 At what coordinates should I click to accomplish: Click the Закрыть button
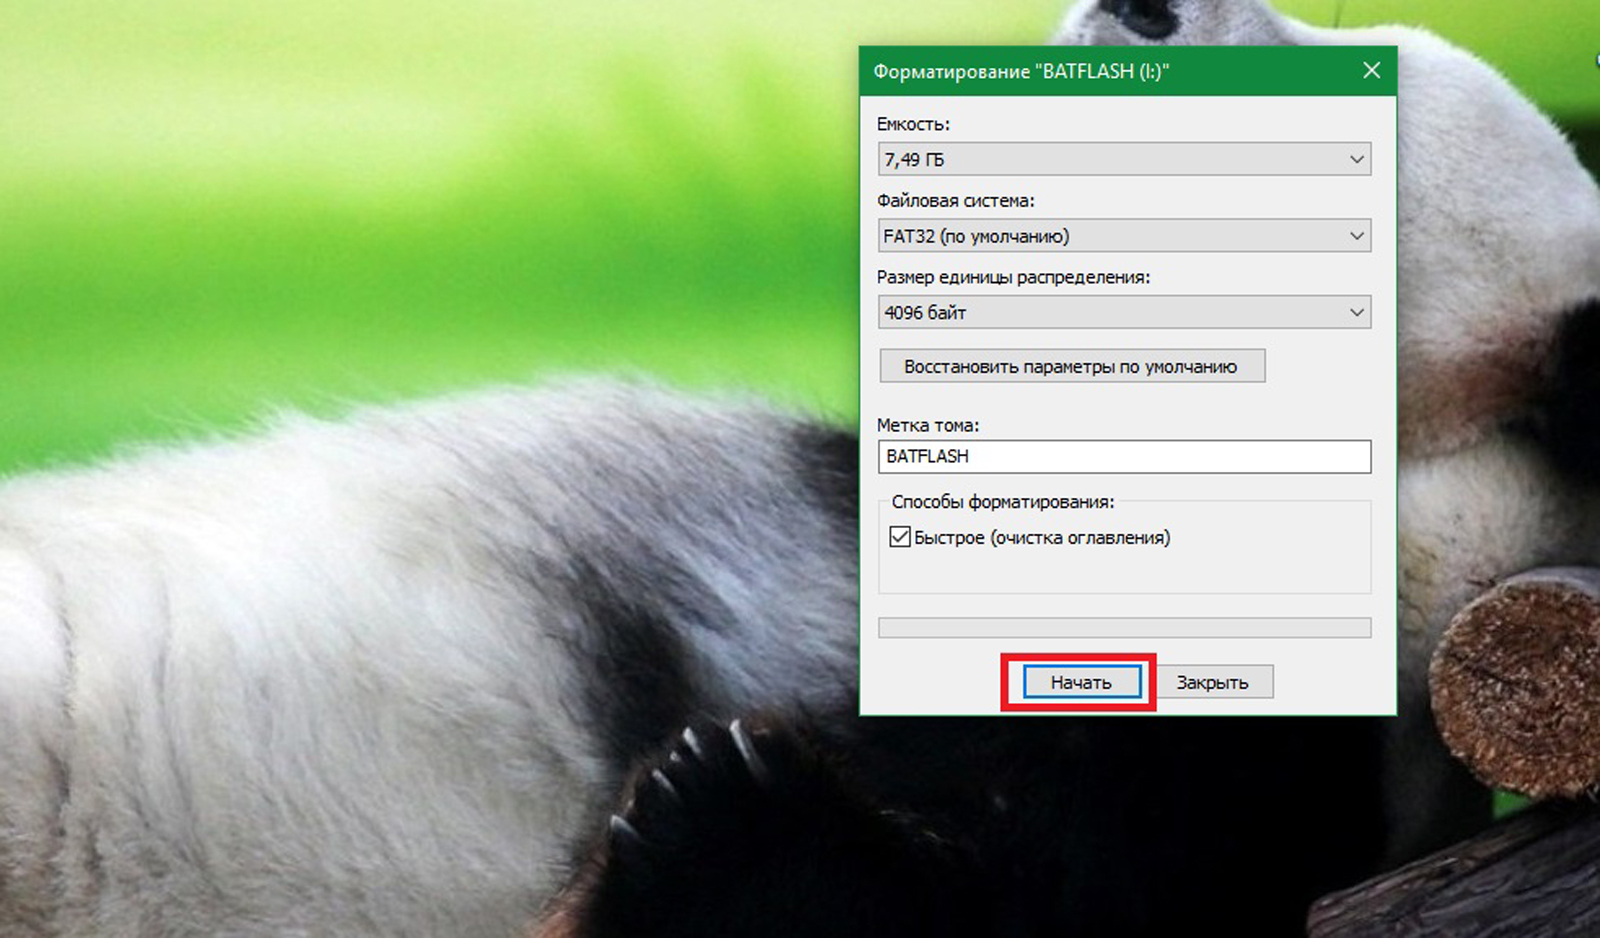click(x=1212, y=682)
